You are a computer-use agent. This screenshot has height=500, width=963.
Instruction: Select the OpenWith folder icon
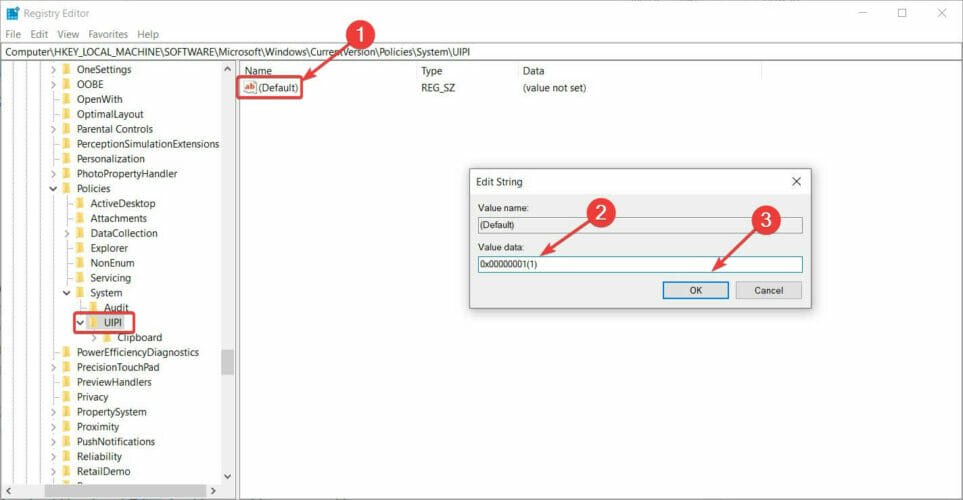point(66,99)
